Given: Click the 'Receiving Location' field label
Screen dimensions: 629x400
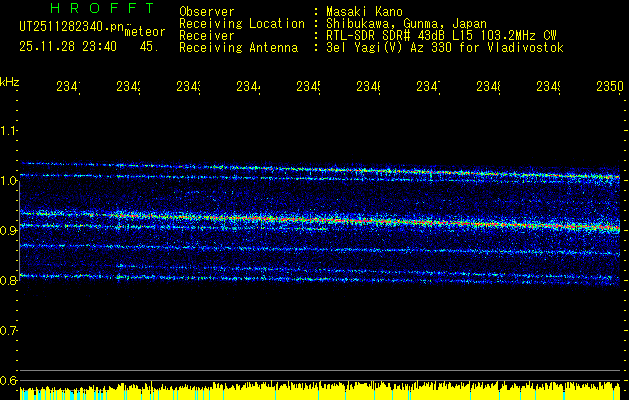Looking at the screenshot, I should (241, 23).
